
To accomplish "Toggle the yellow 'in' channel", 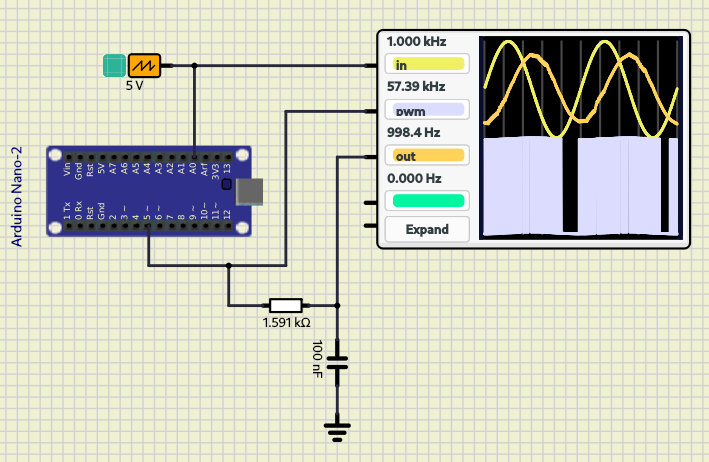I will point(426,65).
